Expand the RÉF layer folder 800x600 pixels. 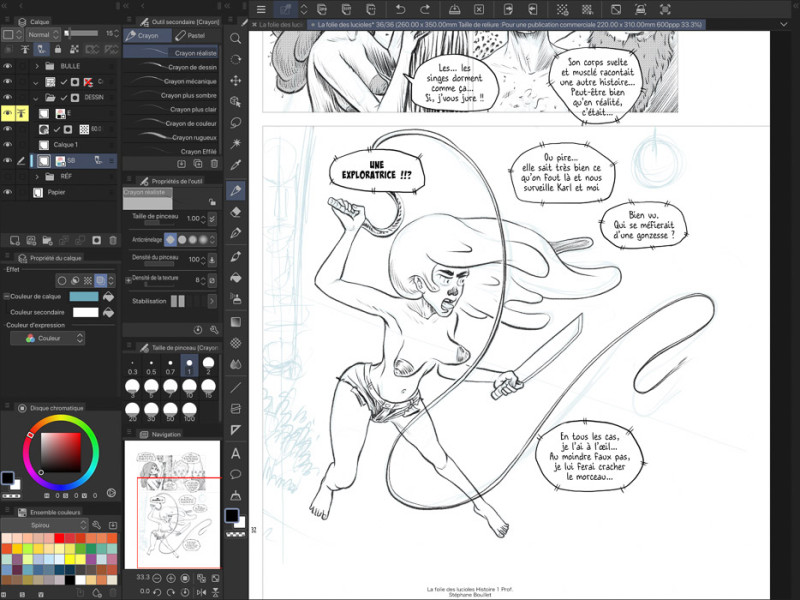tap(37, 176)
